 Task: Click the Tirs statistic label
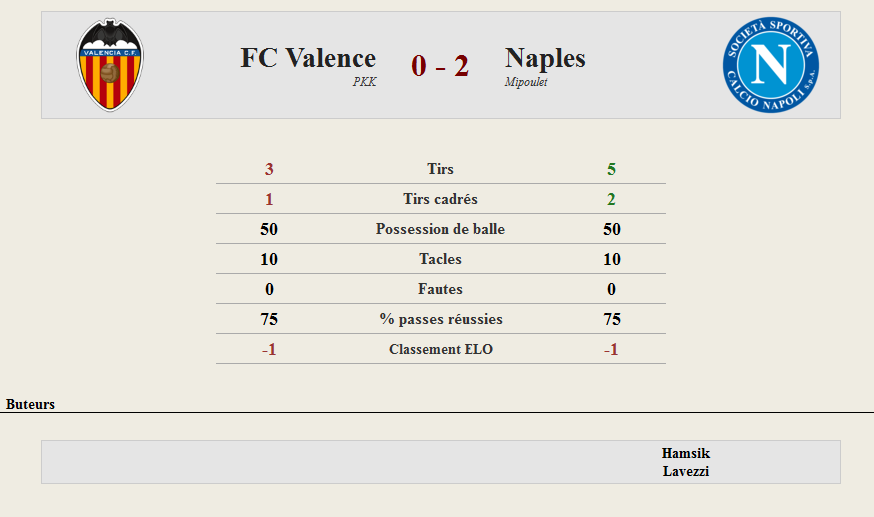tap(440, 169)
